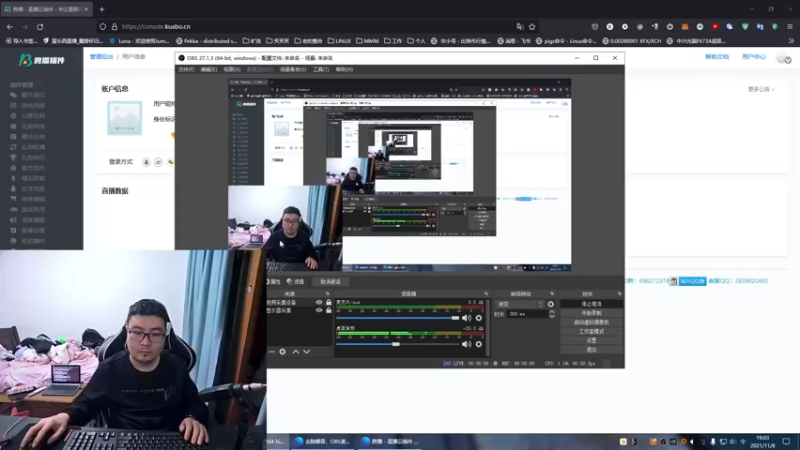The height and width of the screenshot is (450, 800).
Task: Open transition properties gear in OBS
Action: 551,304
